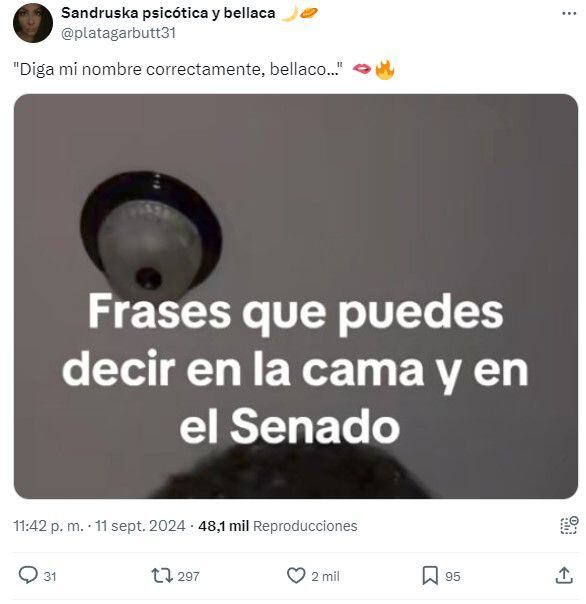Click the 95 bookmarks count
The height and width of the screenshot is (604, 586).
coord(453,577)
